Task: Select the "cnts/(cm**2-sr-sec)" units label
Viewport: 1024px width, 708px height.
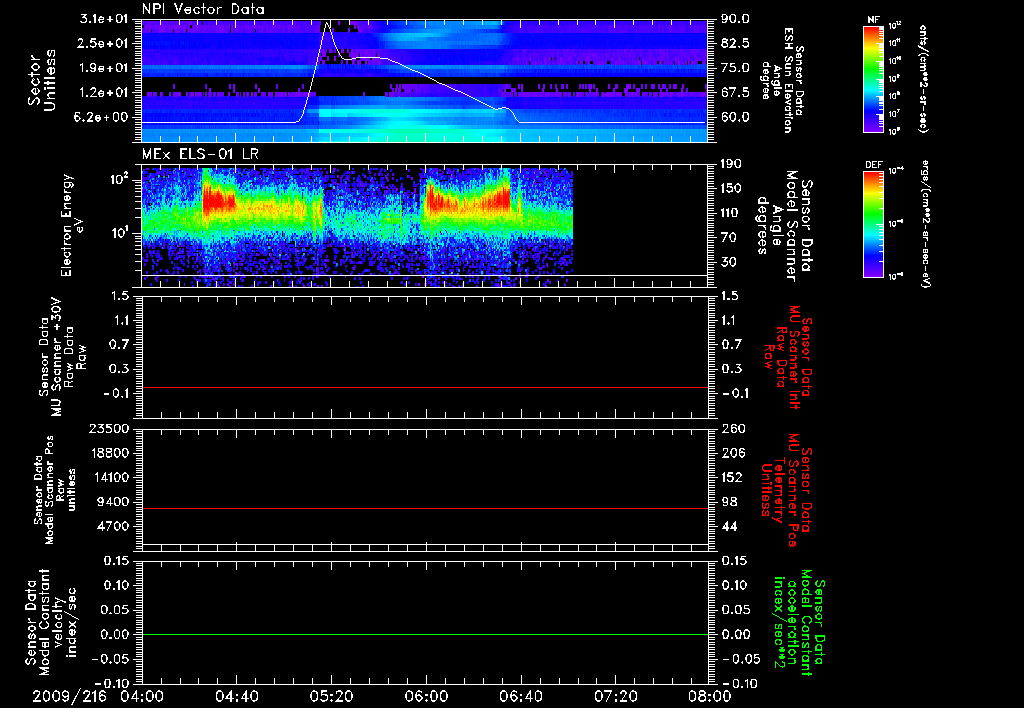Action: click(x=923, y=79)
